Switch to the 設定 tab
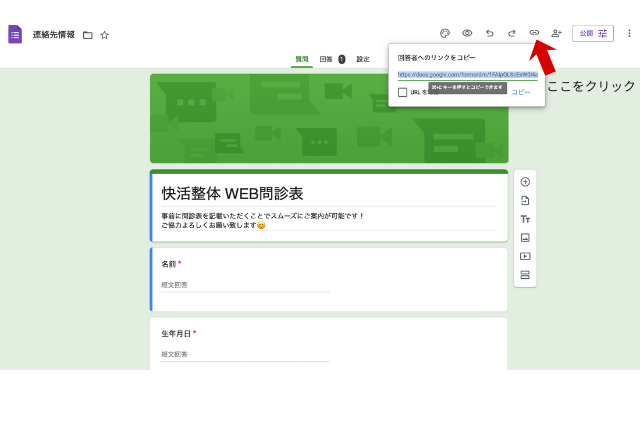Screen dimensions: 640x430 click(363, 59)
